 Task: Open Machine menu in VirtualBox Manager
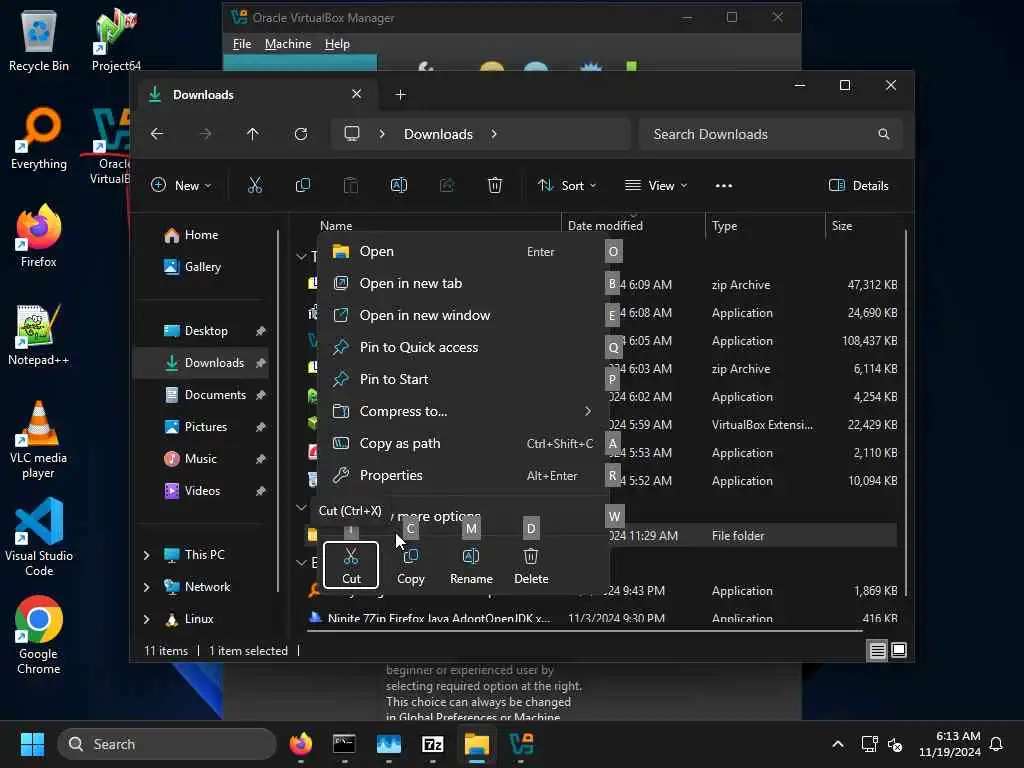[288, 44]
